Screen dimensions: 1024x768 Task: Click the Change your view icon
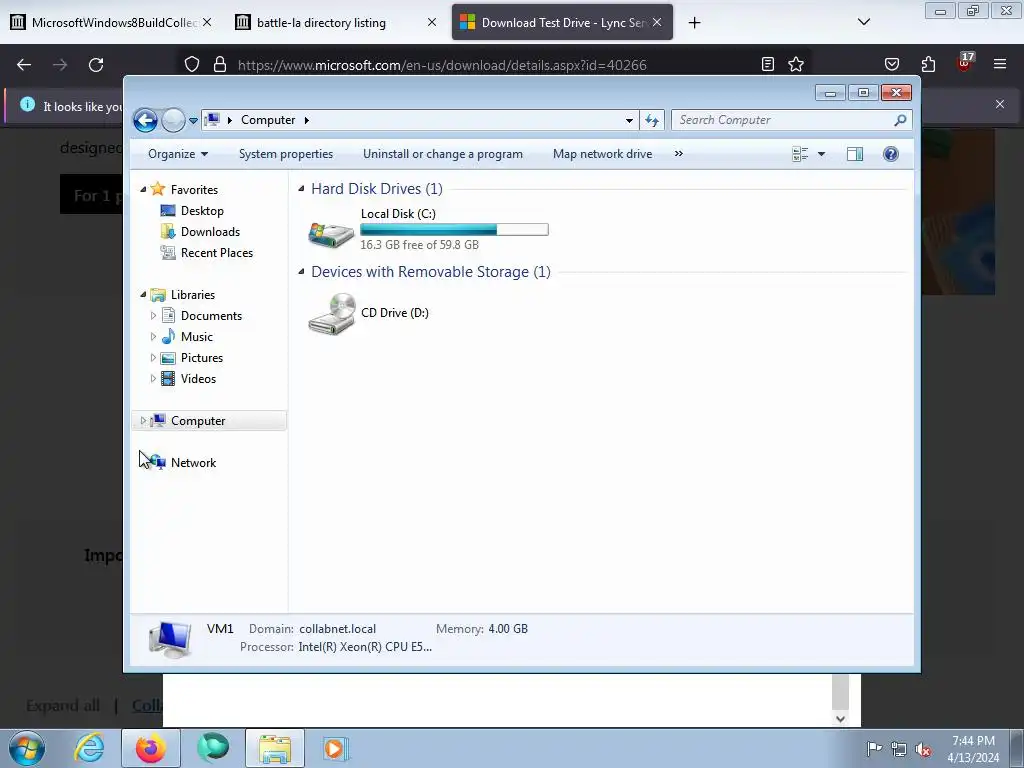pos(800,154)
